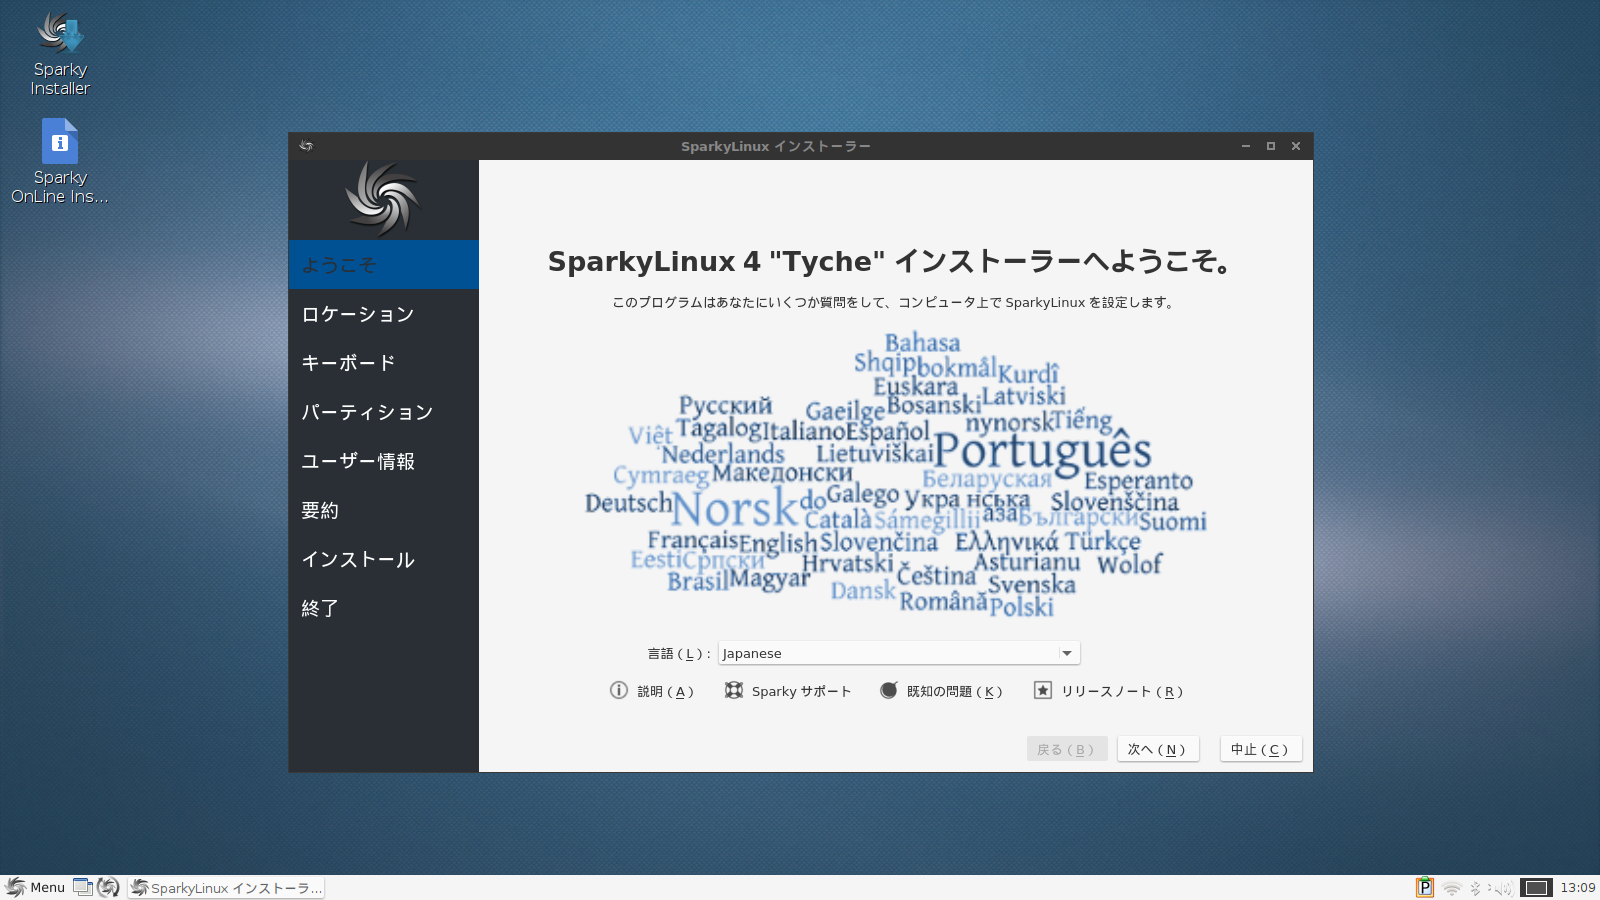Open the clipboard manager tray icon
The height and width of the screenshot is (900, 1600).
(1425, 887)
